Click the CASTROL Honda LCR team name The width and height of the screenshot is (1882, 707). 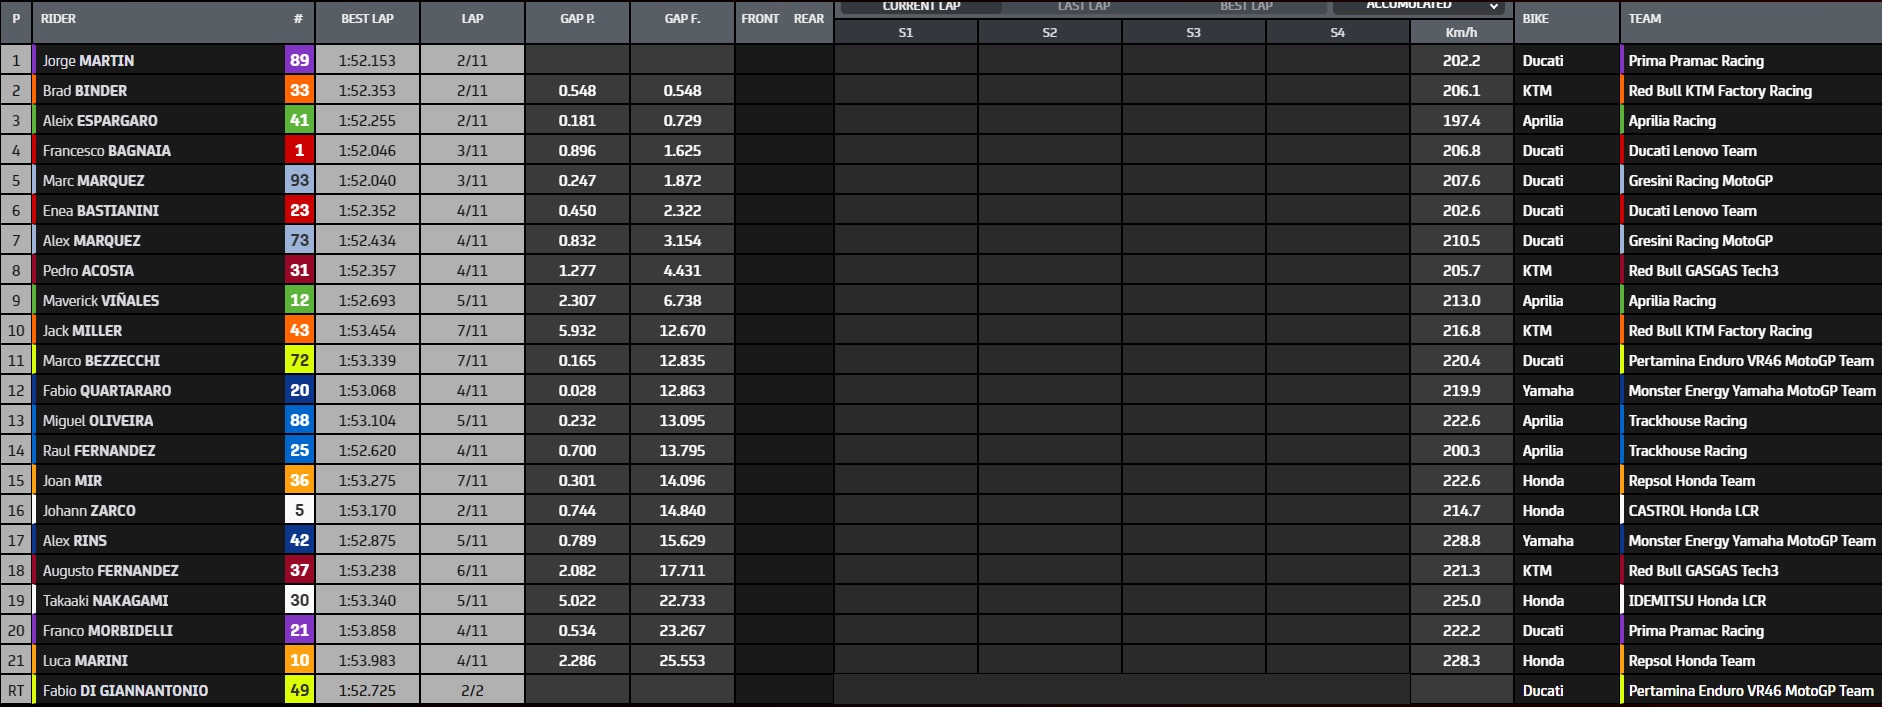tap(1693, 511)
